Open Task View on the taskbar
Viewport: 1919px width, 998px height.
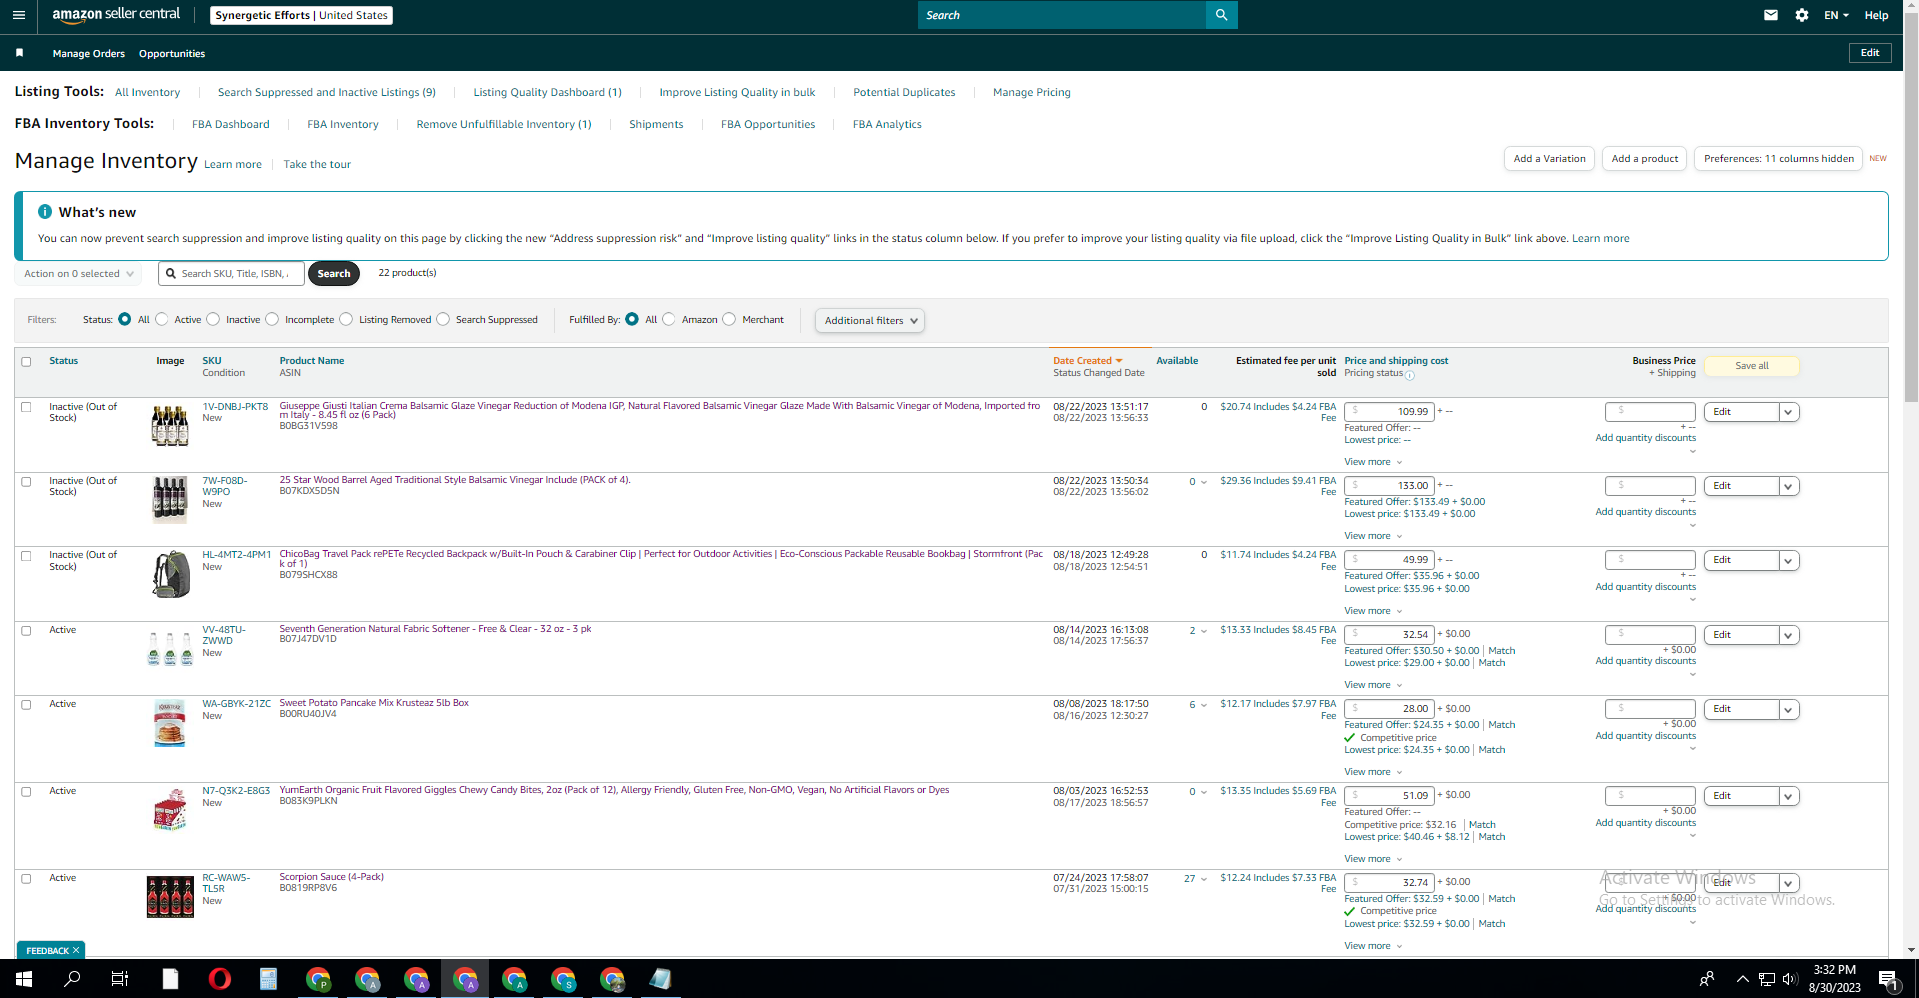(x=120, y=979)
